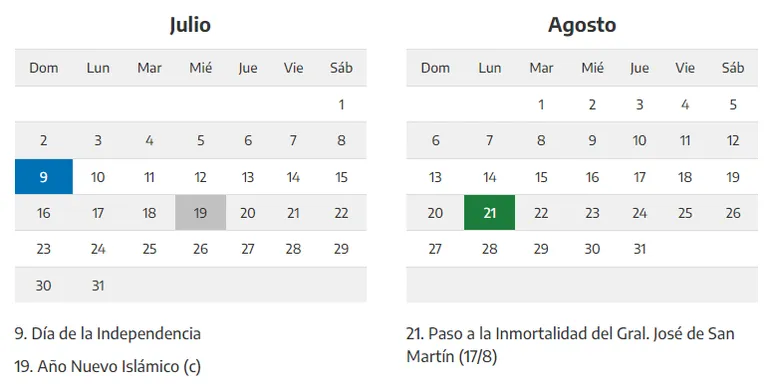Pick July 30 in the Dom column
This screenshot has width=770, height=390.
point(44,285)
